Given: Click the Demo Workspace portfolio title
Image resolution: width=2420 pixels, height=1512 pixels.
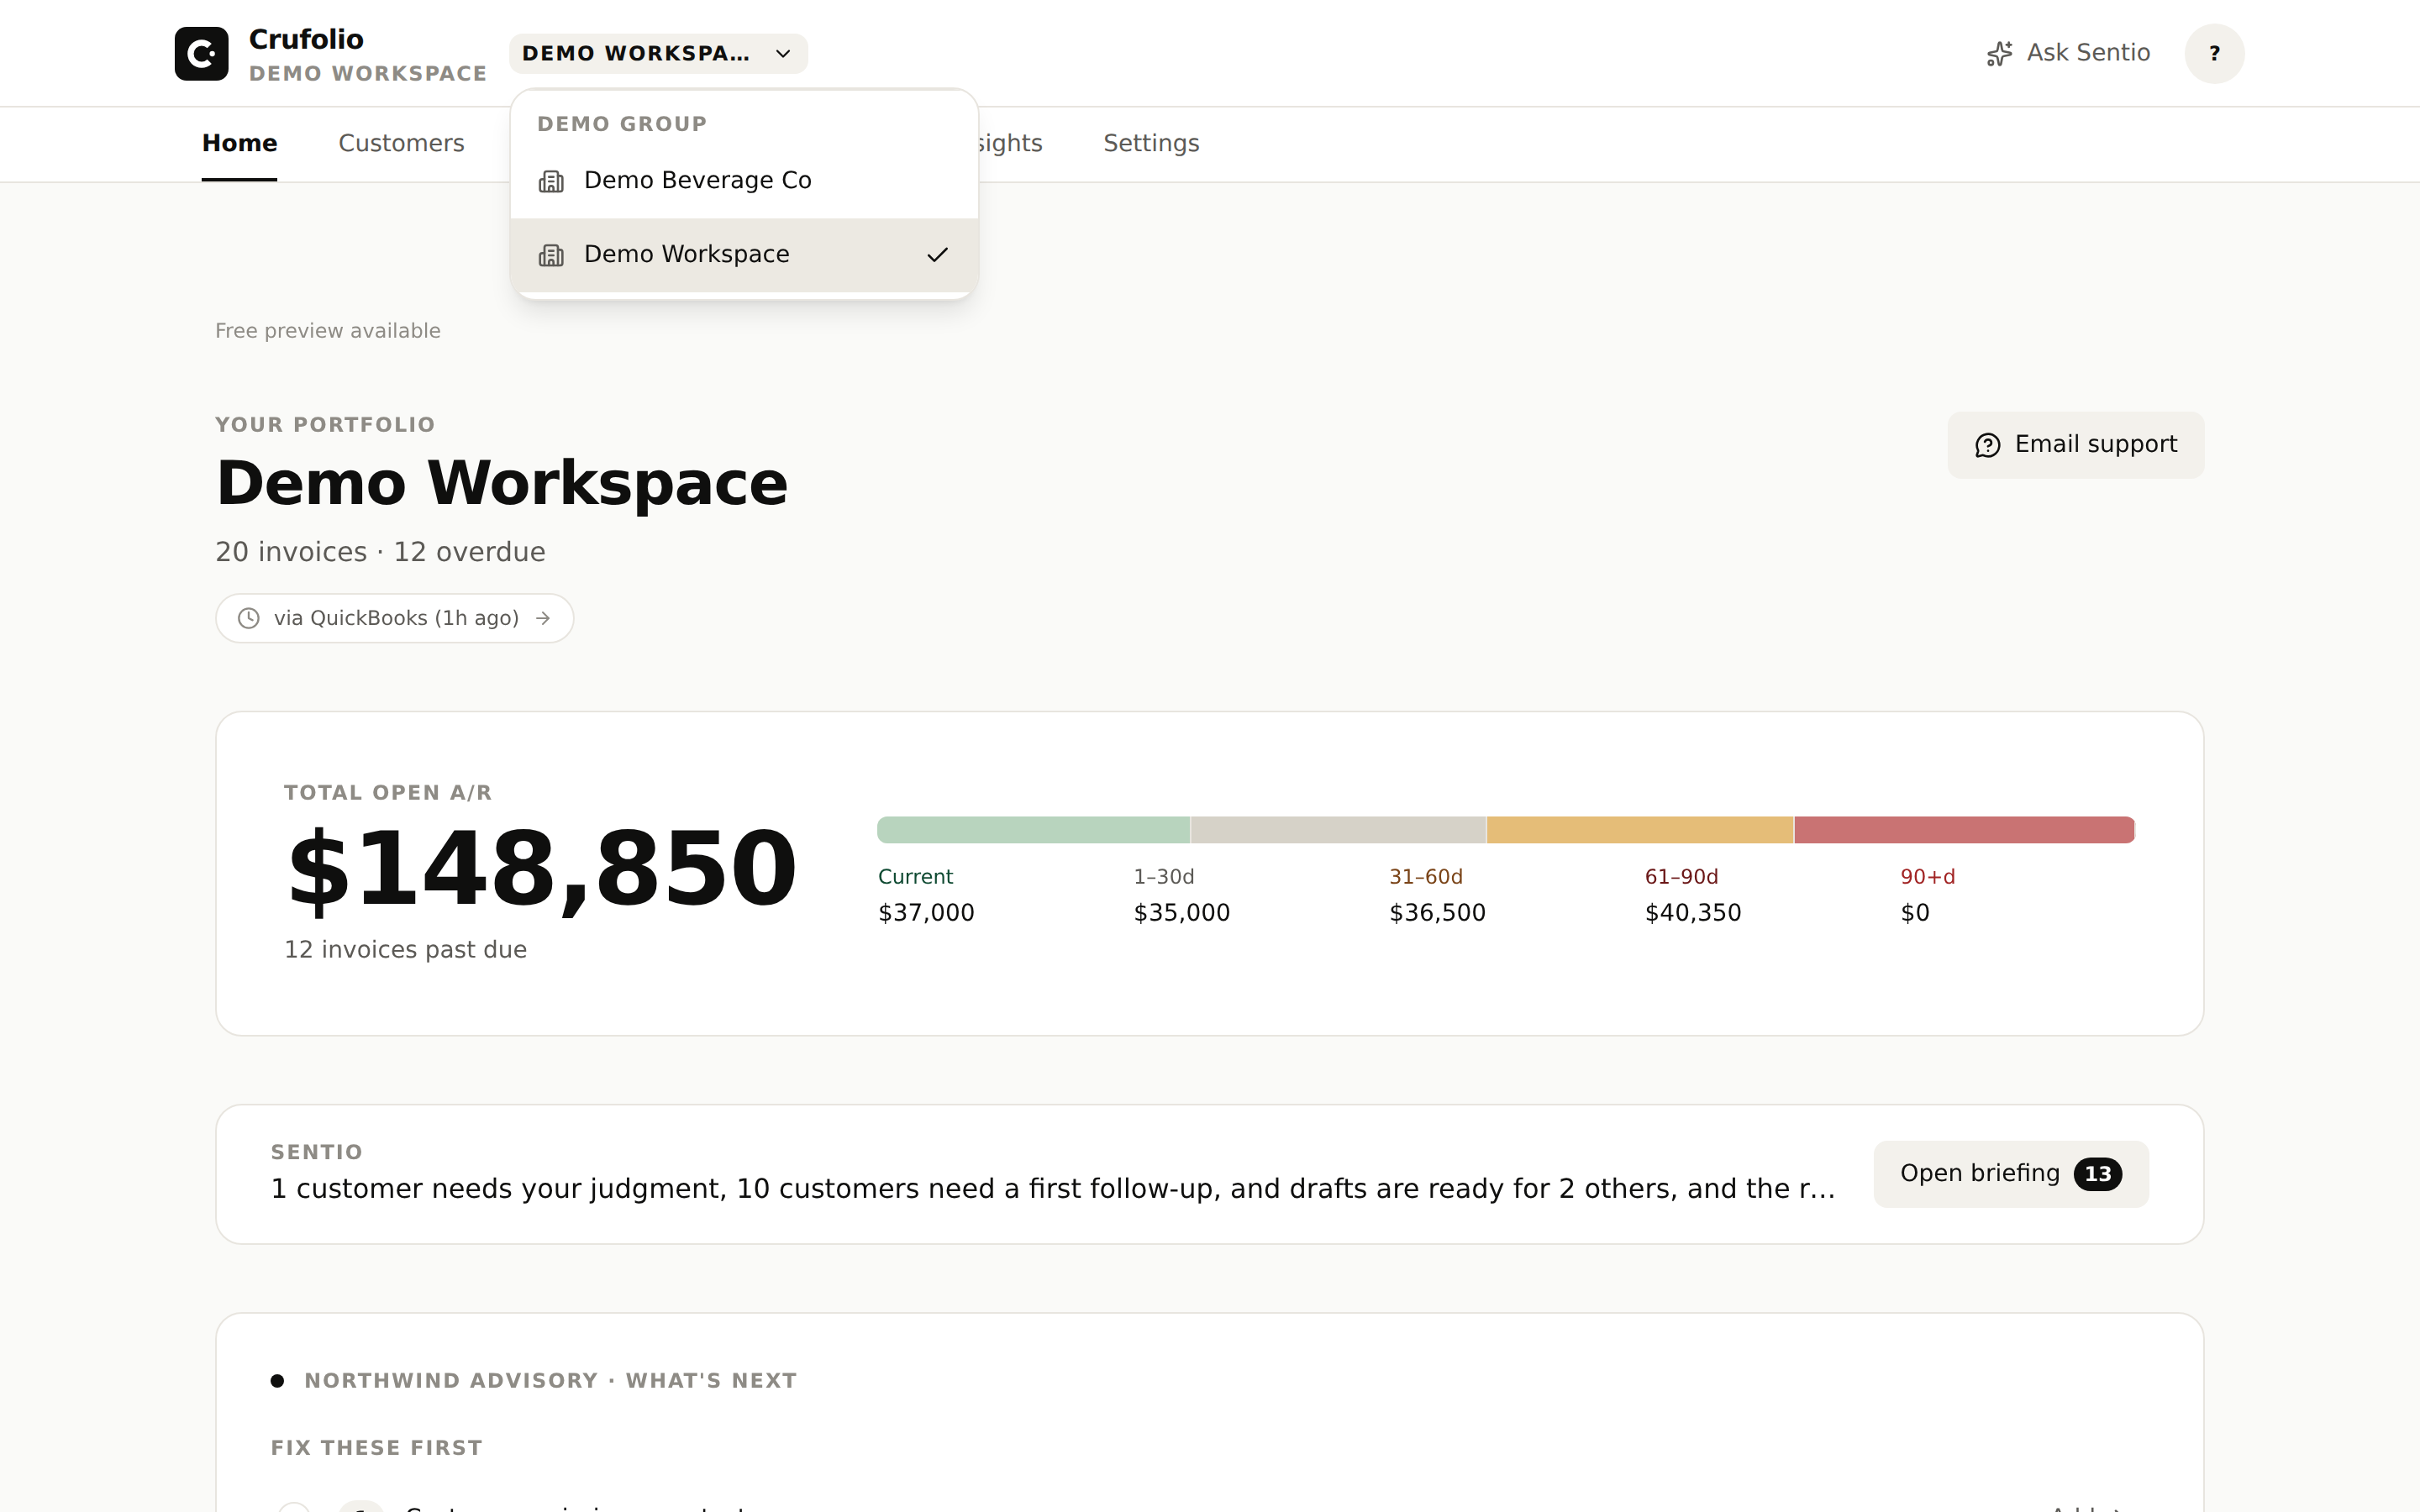Looking at the screenshot, I should 502,484.
